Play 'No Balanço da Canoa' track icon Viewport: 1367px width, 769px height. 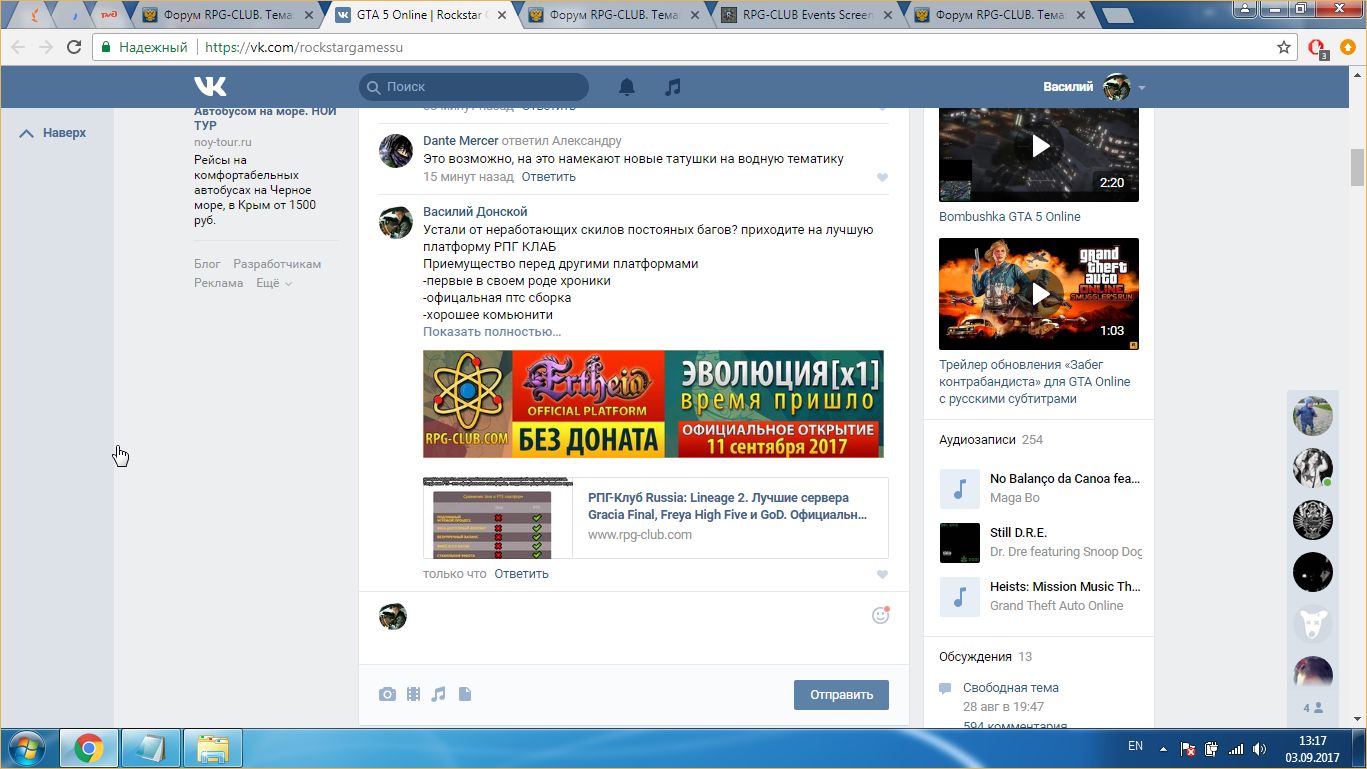959,489
